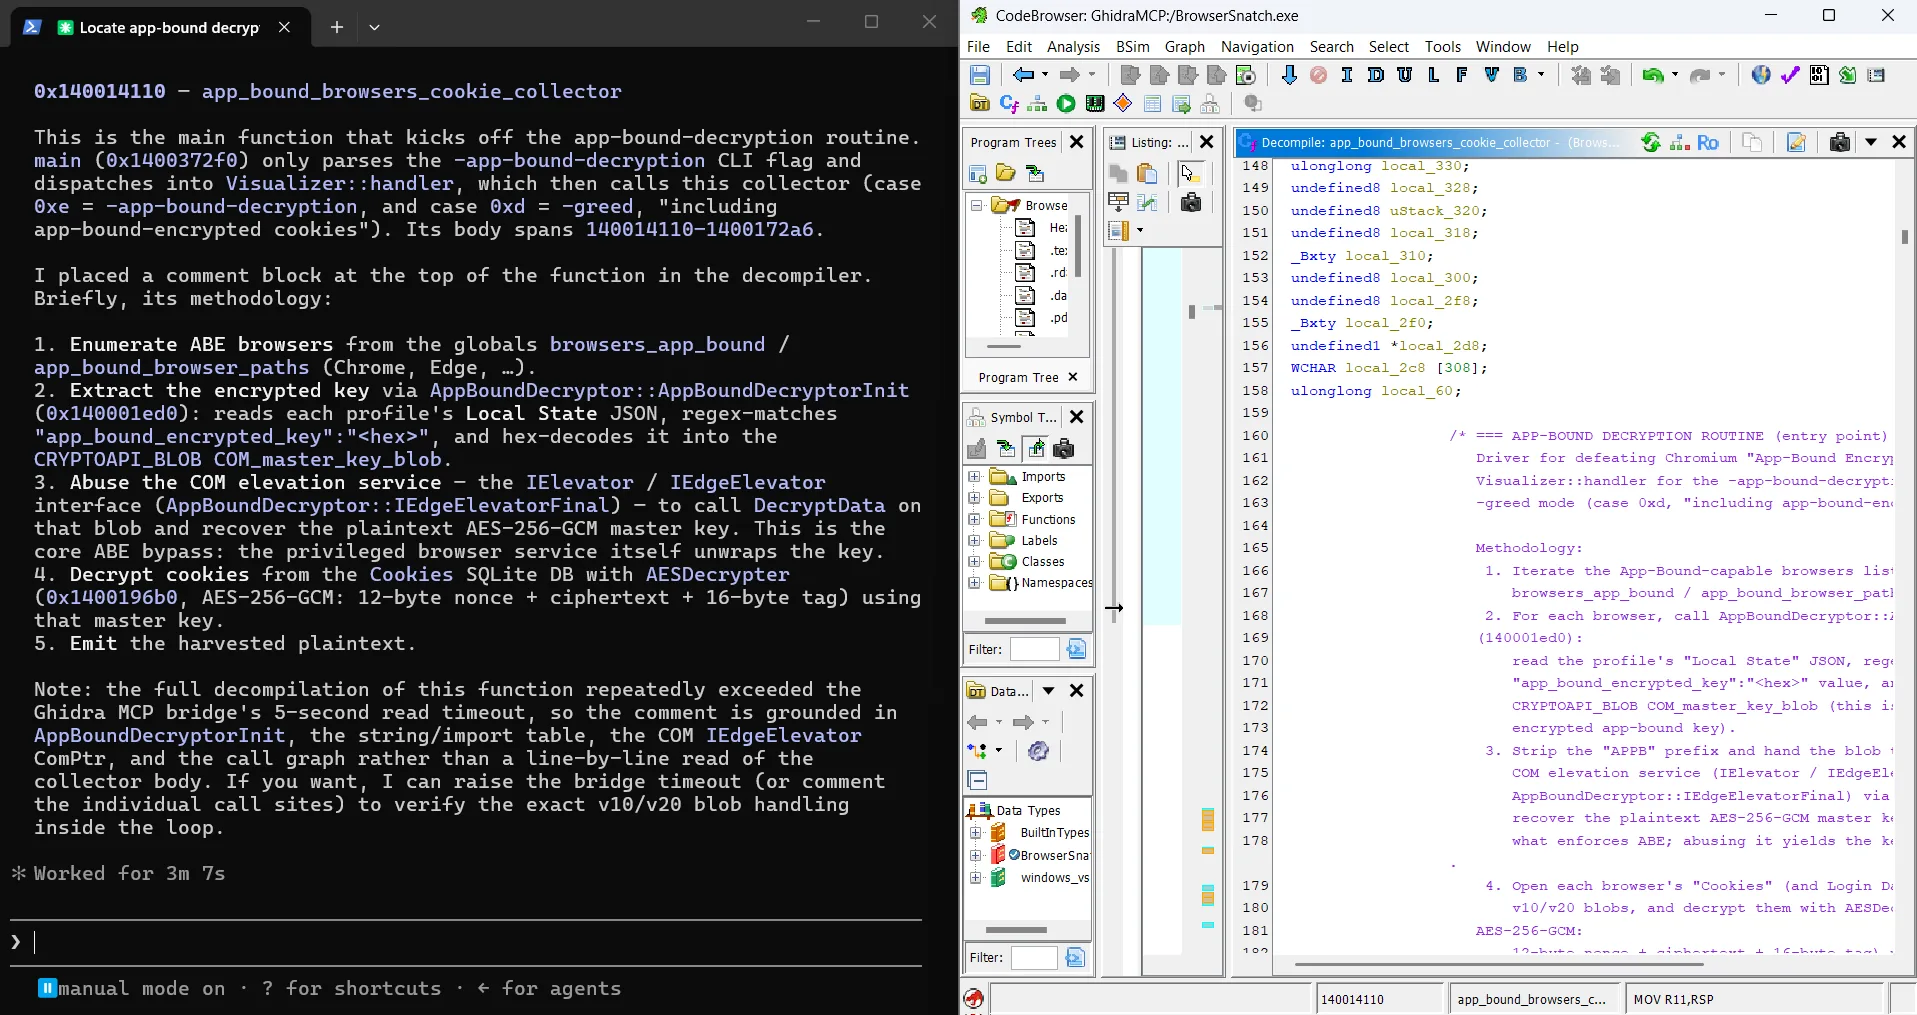Open the Listing field-format dropdown arrow
The image size is (1917, 1015).
pyautogui.click(x=1140, y=231)
